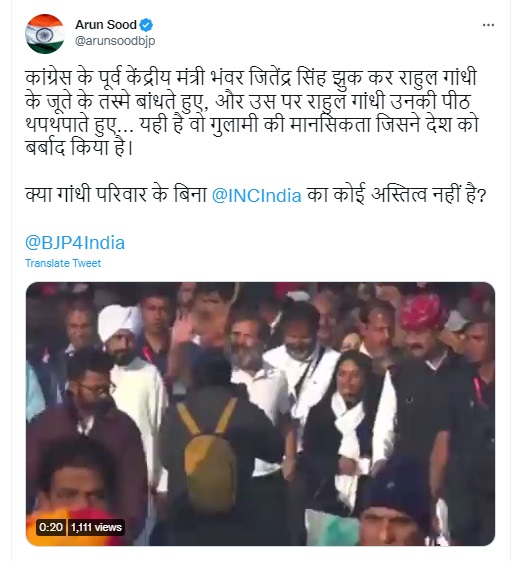Open the Arun Sood display name
This screenshot has width=521, height=561.
pos(106,25)
